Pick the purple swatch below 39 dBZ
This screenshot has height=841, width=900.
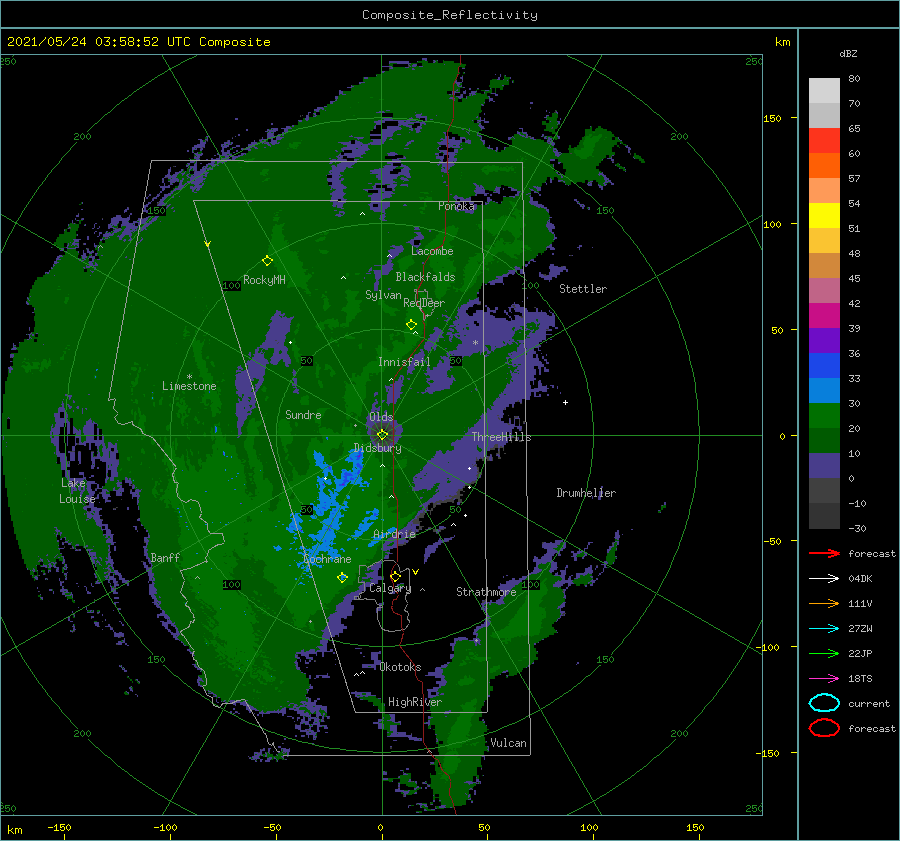(x=824, y=340)
